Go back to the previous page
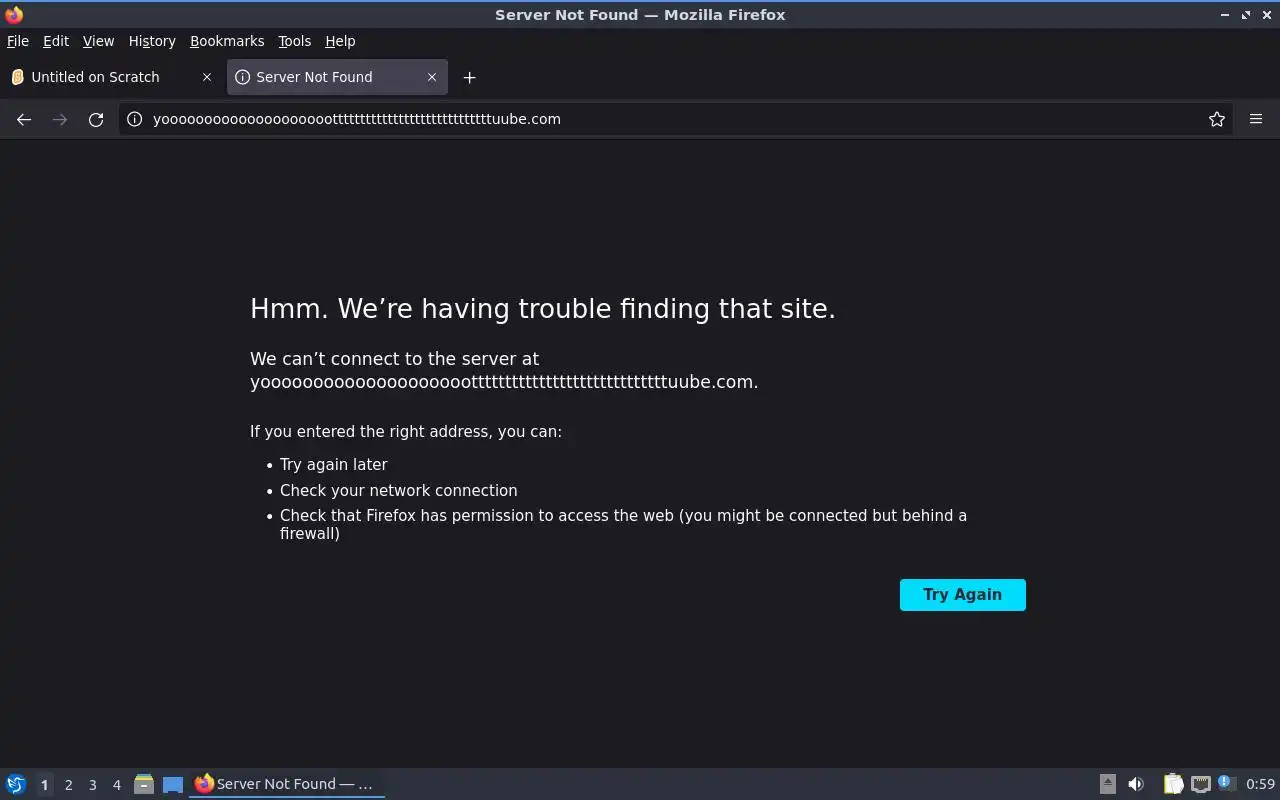The width and height of the screenshot is (1280, 800). pyautogui.click(x=24, y=119)
